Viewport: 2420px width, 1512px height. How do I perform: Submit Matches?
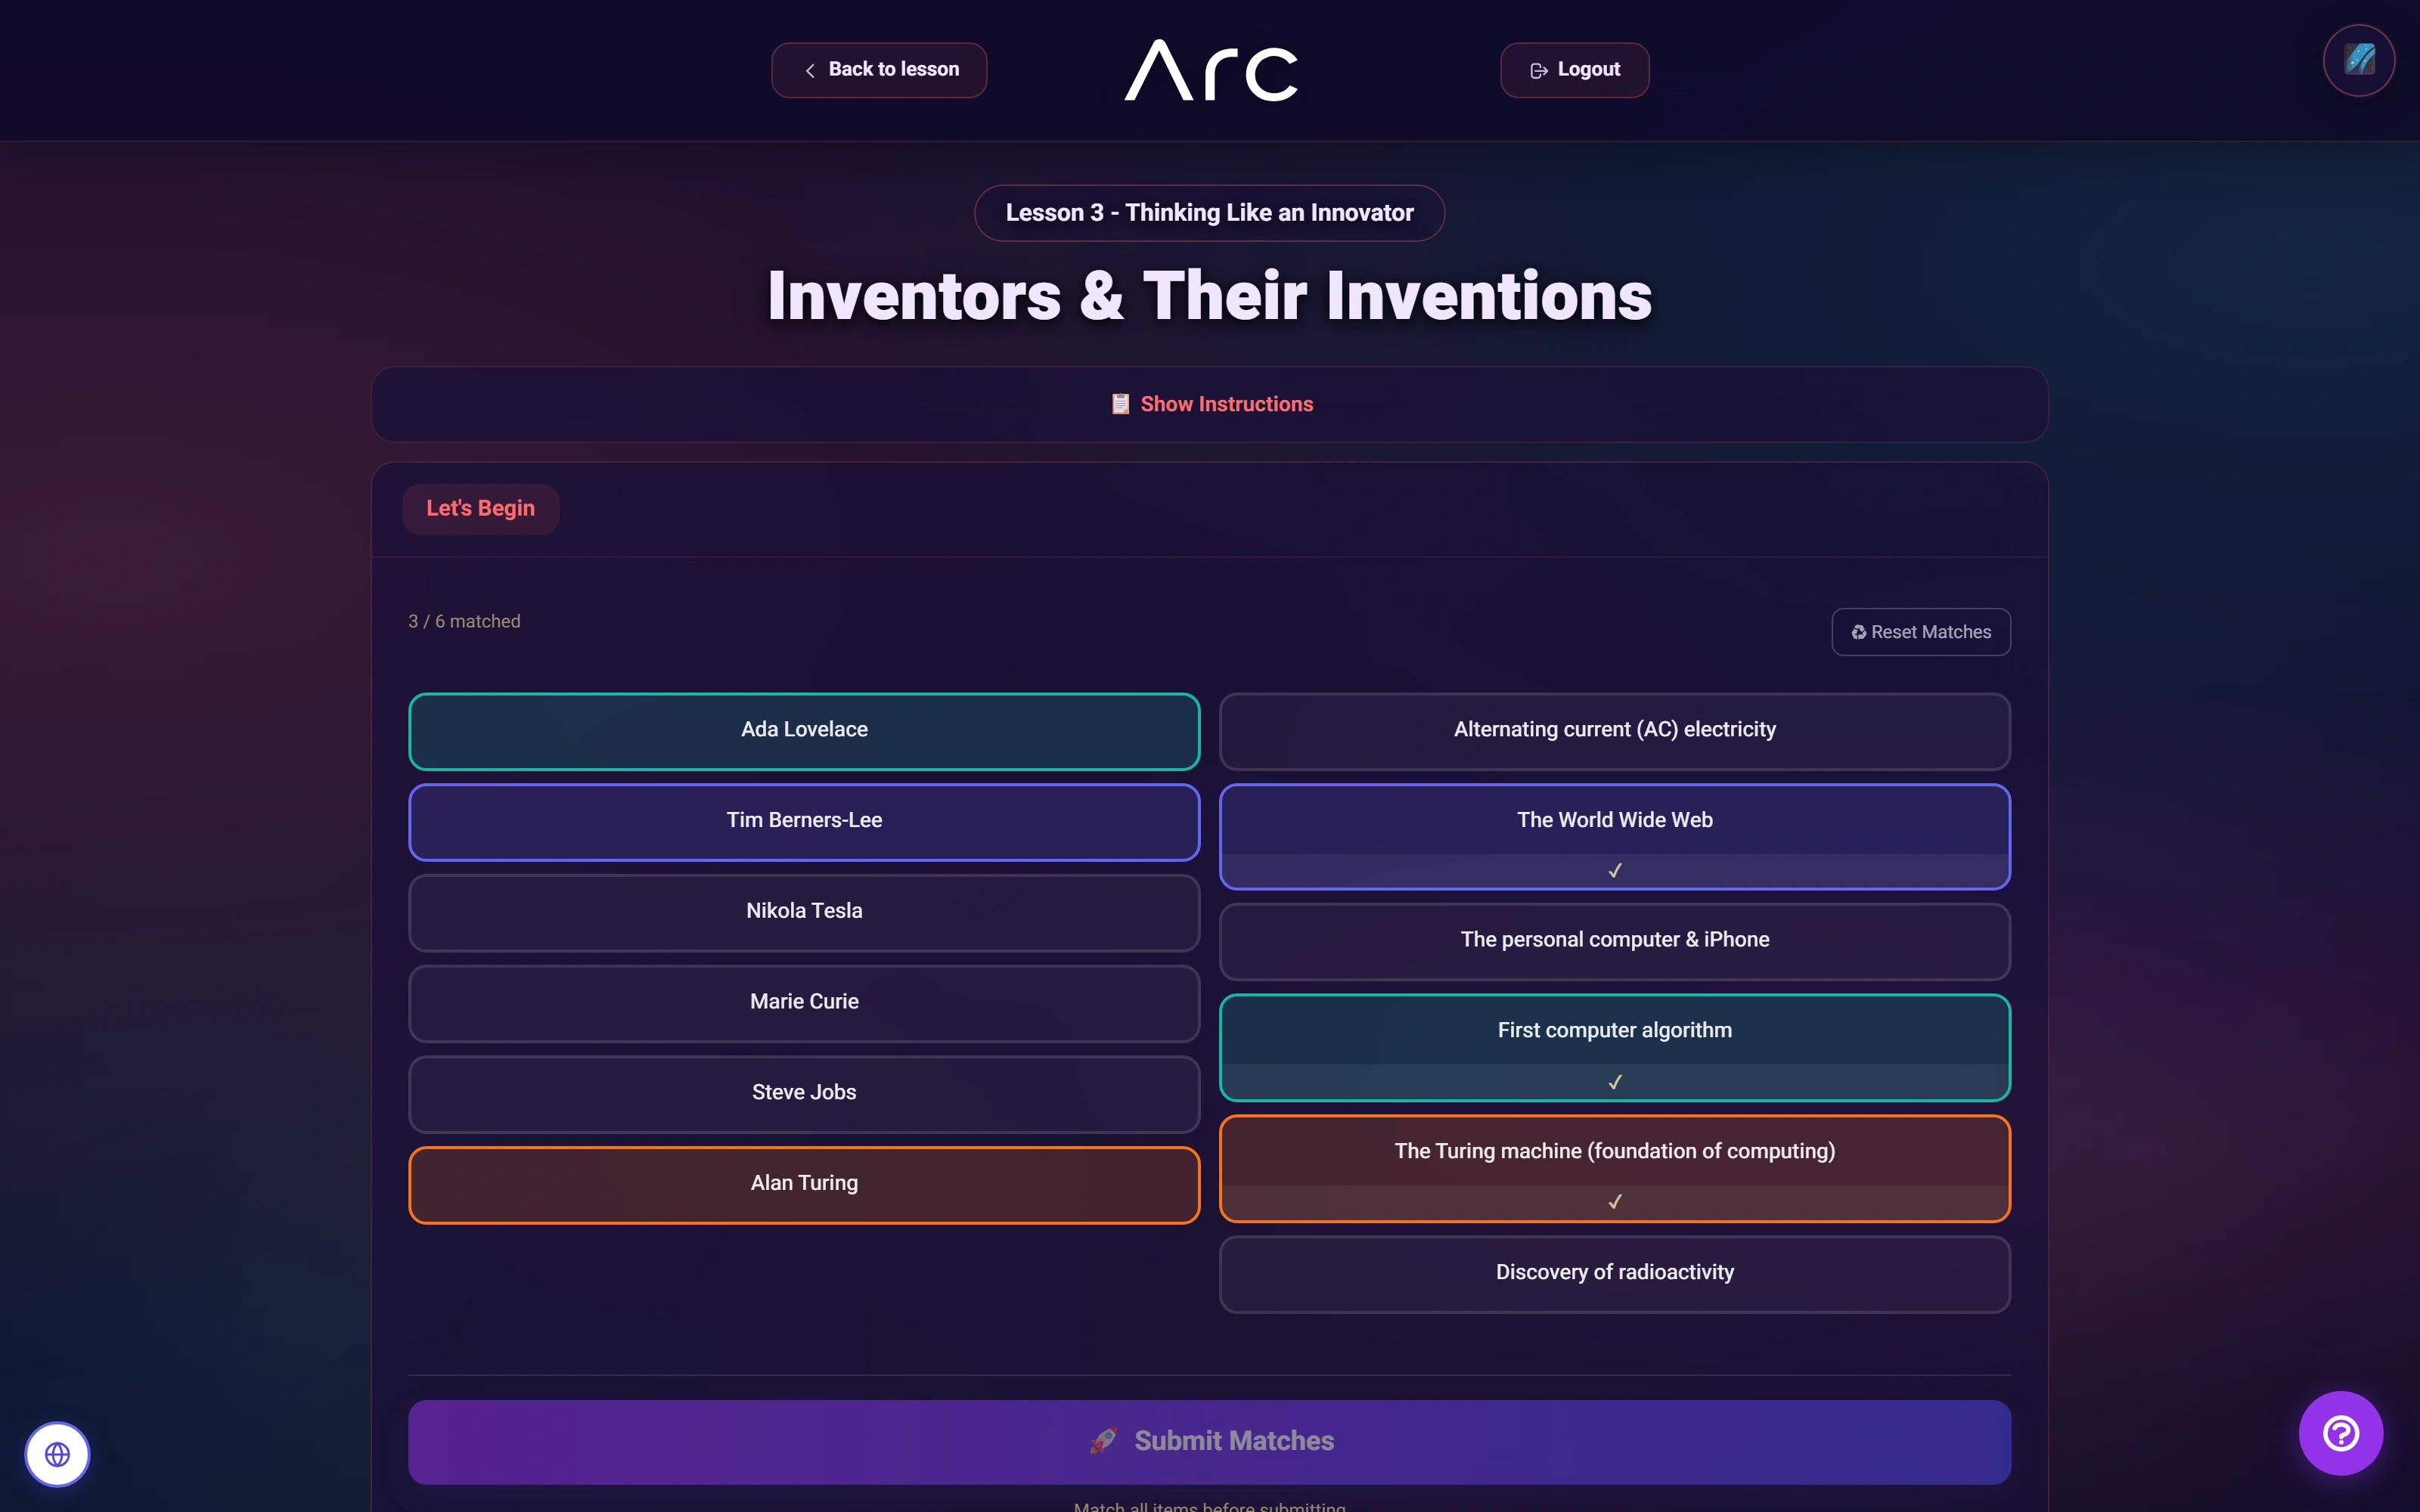point(1210,1442)
